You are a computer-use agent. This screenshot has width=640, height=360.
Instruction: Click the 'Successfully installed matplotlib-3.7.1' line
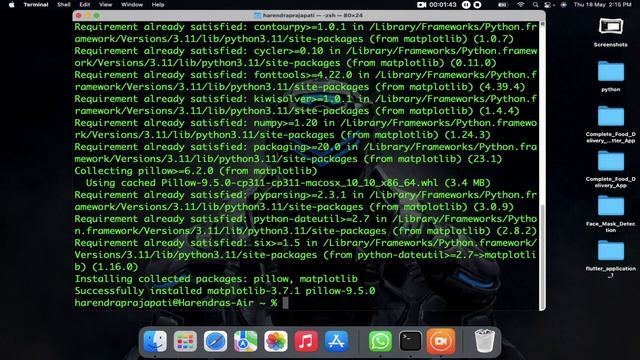pyautogui.click(x=225, y=291)
